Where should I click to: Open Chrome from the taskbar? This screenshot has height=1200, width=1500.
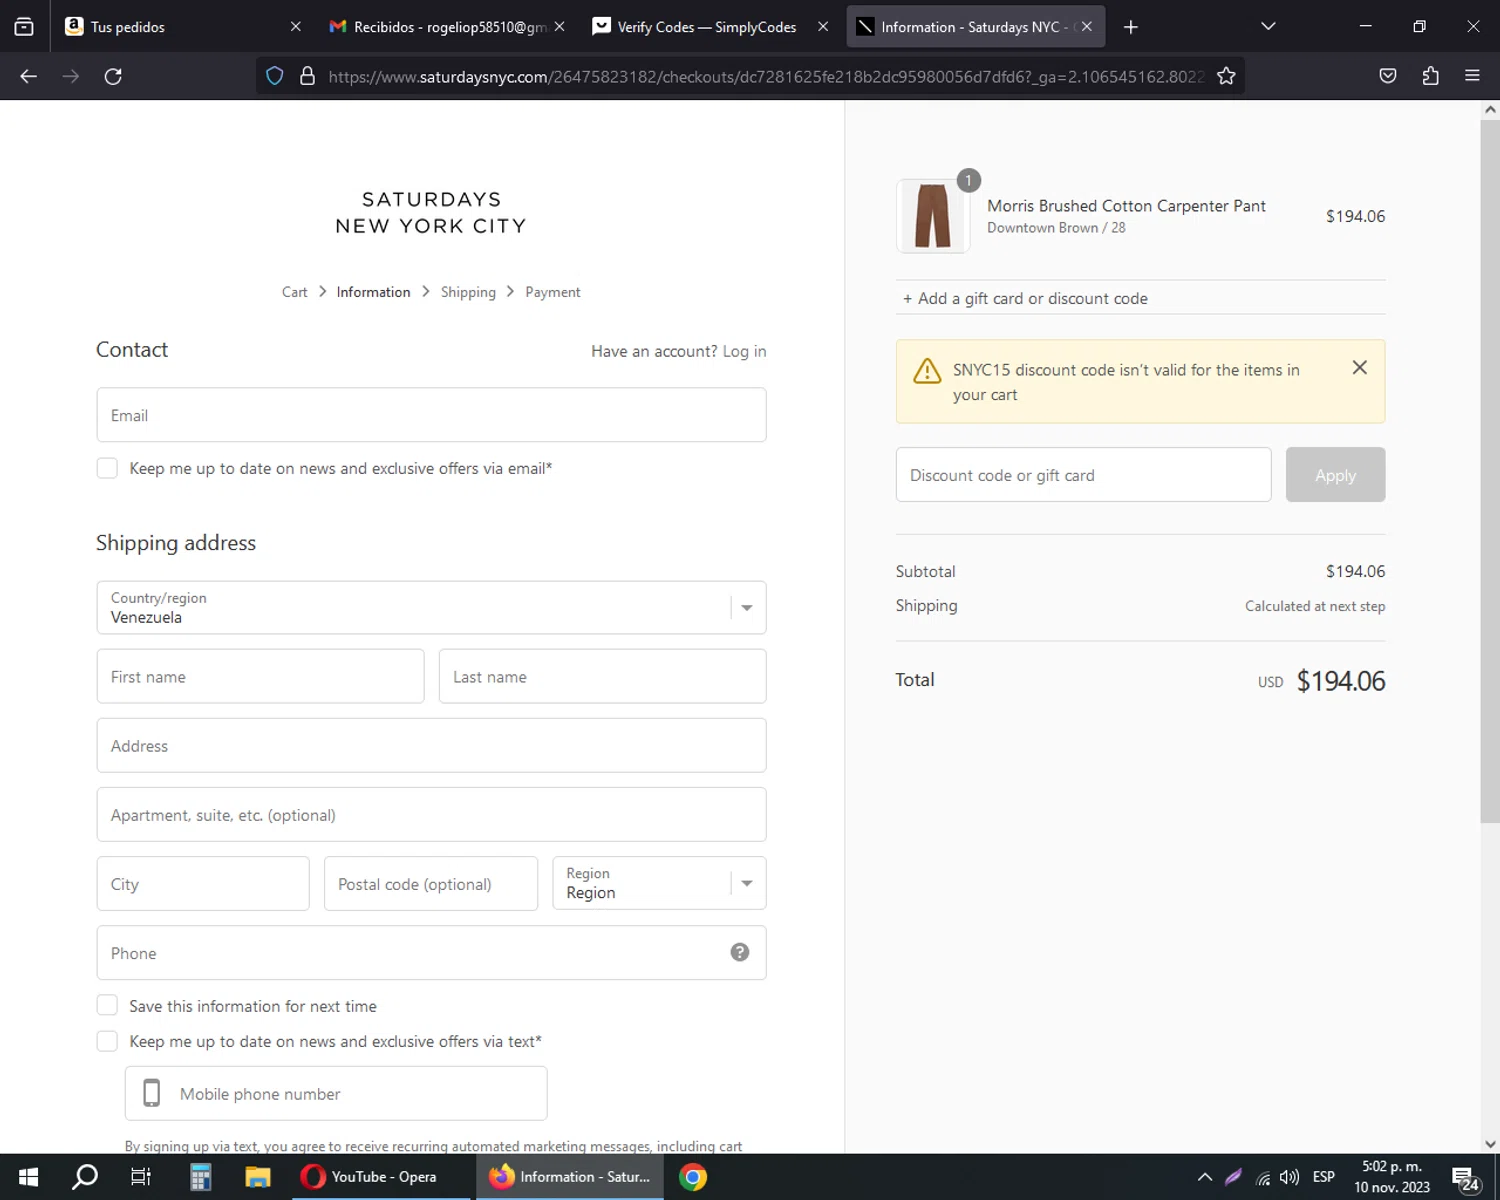click(x=693, y=1177)
